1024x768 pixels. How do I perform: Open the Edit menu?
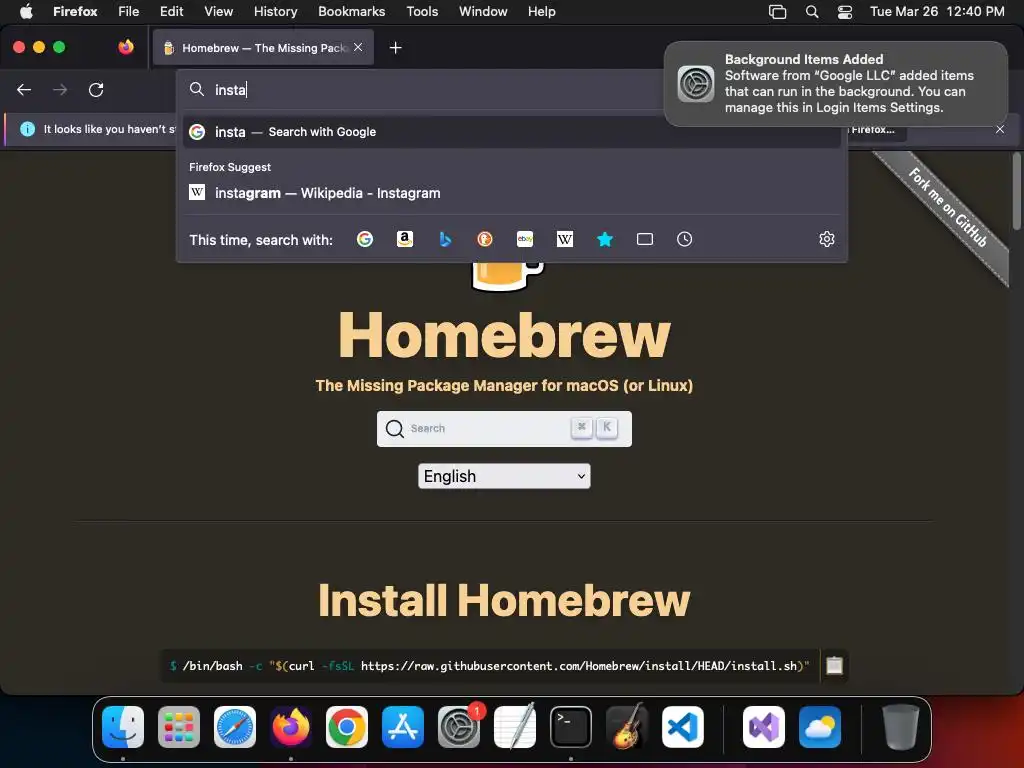tap(171, 11)
